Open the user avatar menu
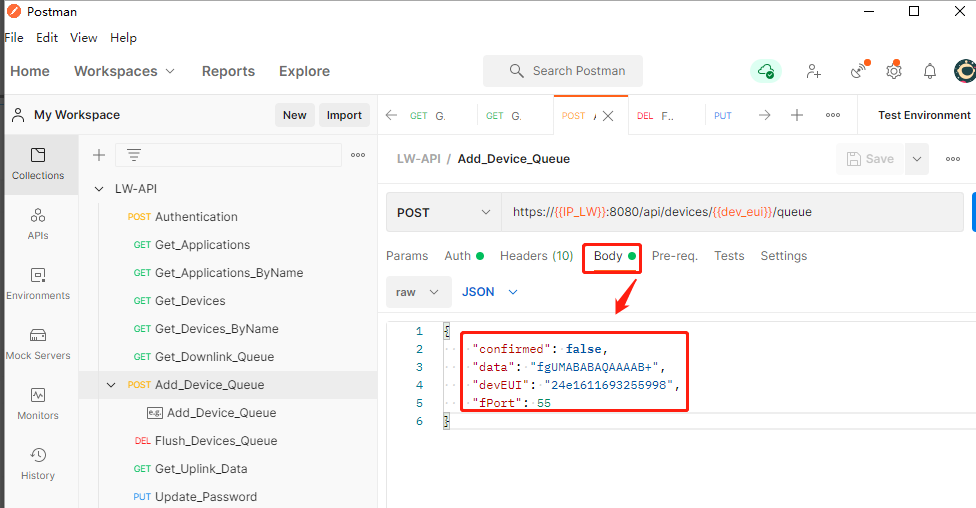This screenshot has width=976, height=508. 965,71
